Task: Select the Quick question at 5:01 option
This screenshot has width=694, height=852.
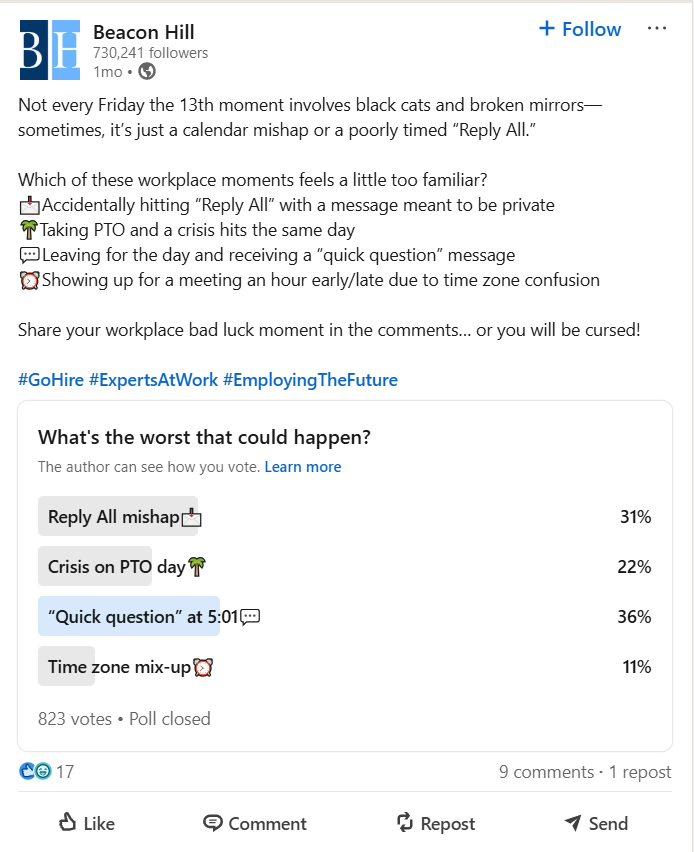Action: point(345,616)
